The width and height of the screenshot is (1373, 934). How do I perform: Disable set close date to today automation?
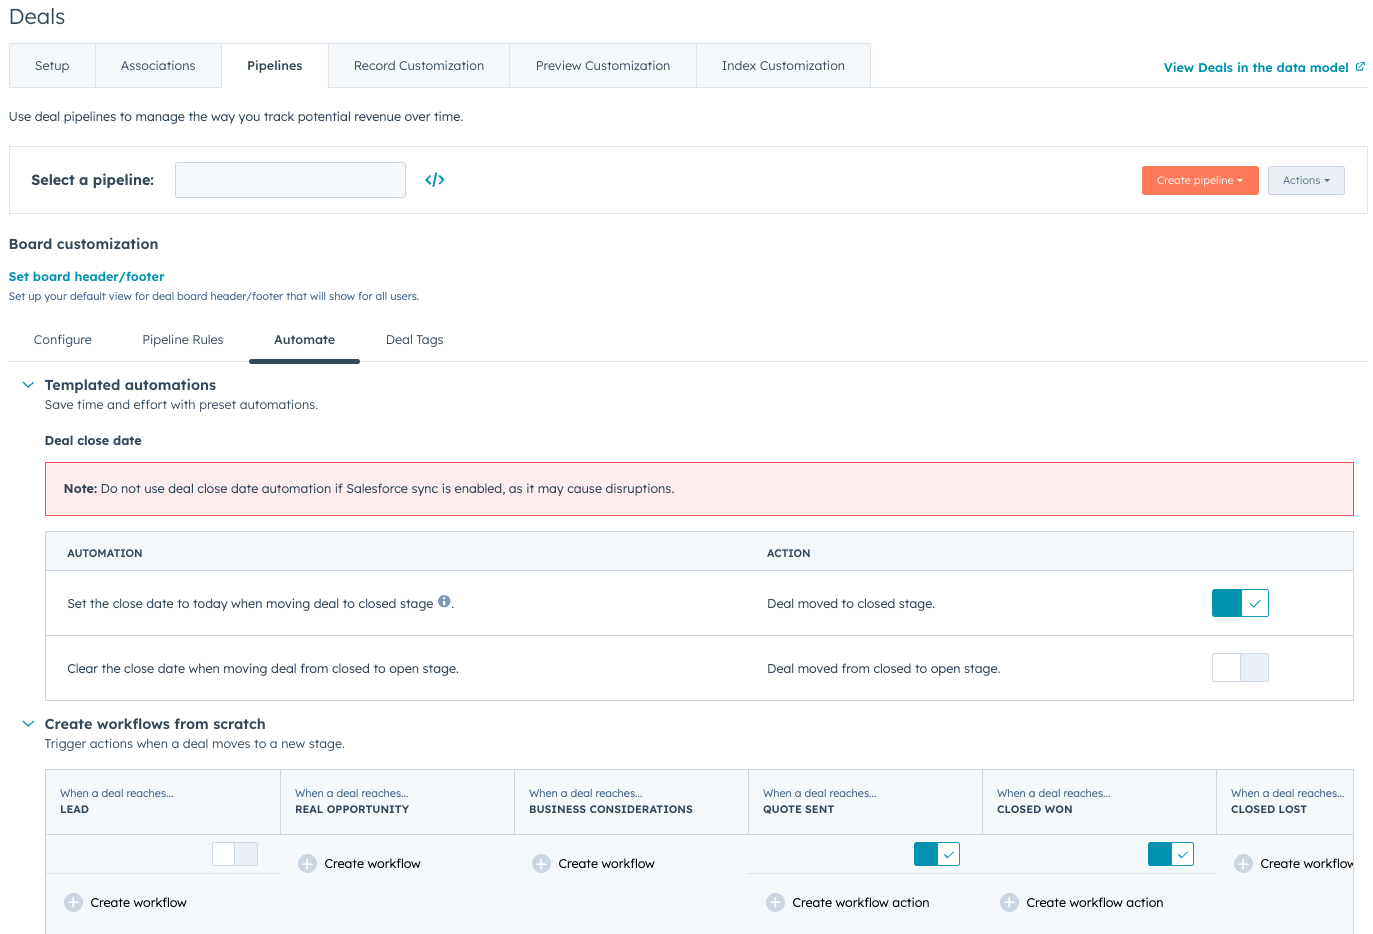(1239, 603)
